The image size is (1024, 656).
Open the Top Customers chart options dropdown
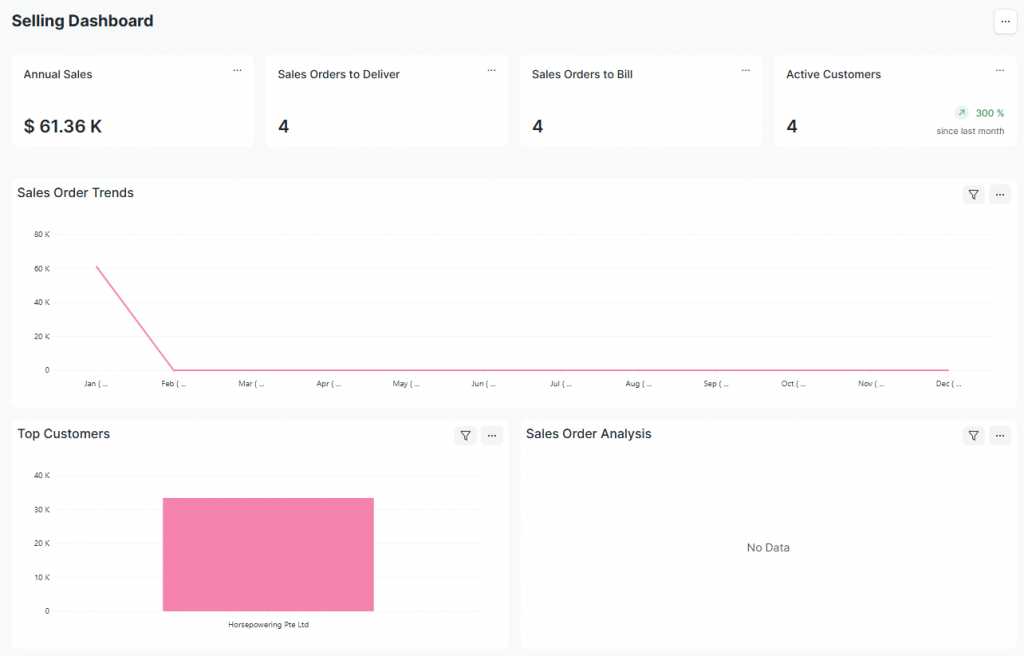(x=491, y=435)
